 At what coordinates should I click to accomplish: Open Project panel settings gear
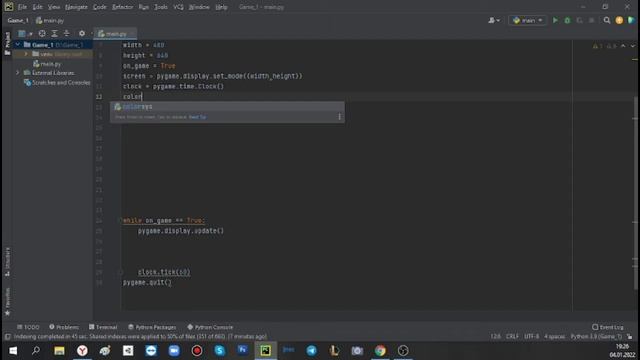(x=82, y=33)
